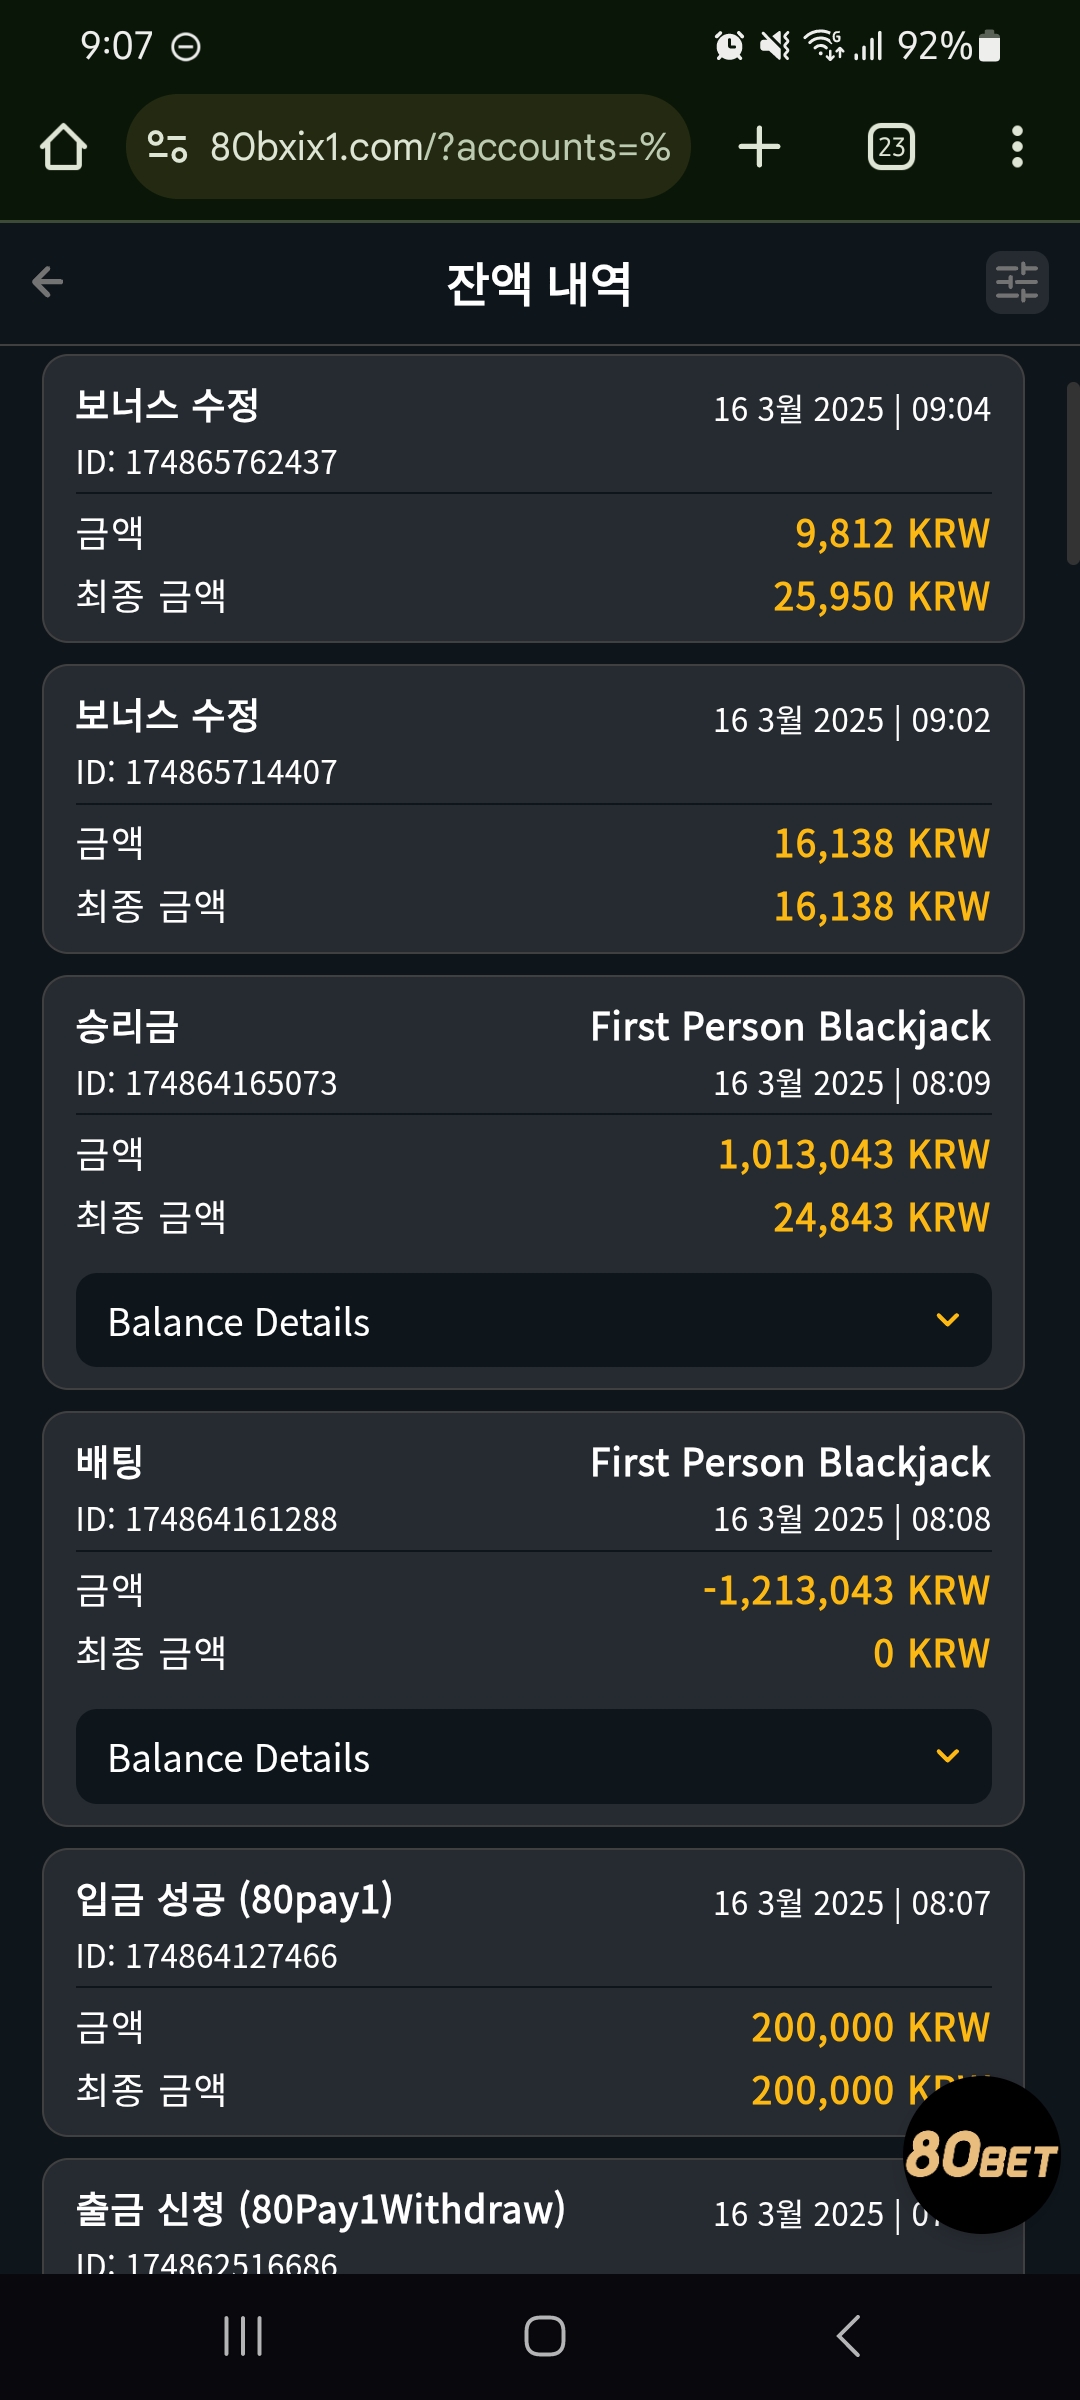
Task: Open the Android recent apps button
Action: [x=243, y=2336]
